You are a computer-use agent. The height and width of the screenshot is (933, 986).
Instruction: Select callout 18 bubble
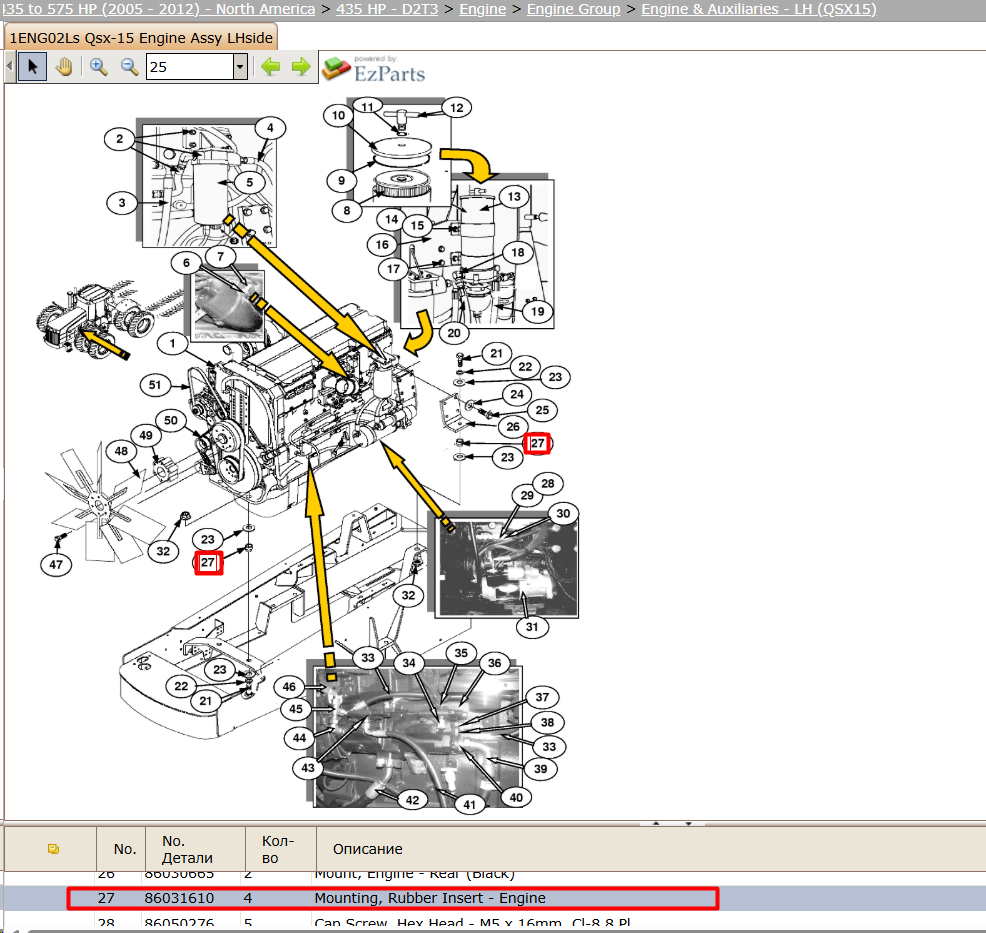(518, 252)
